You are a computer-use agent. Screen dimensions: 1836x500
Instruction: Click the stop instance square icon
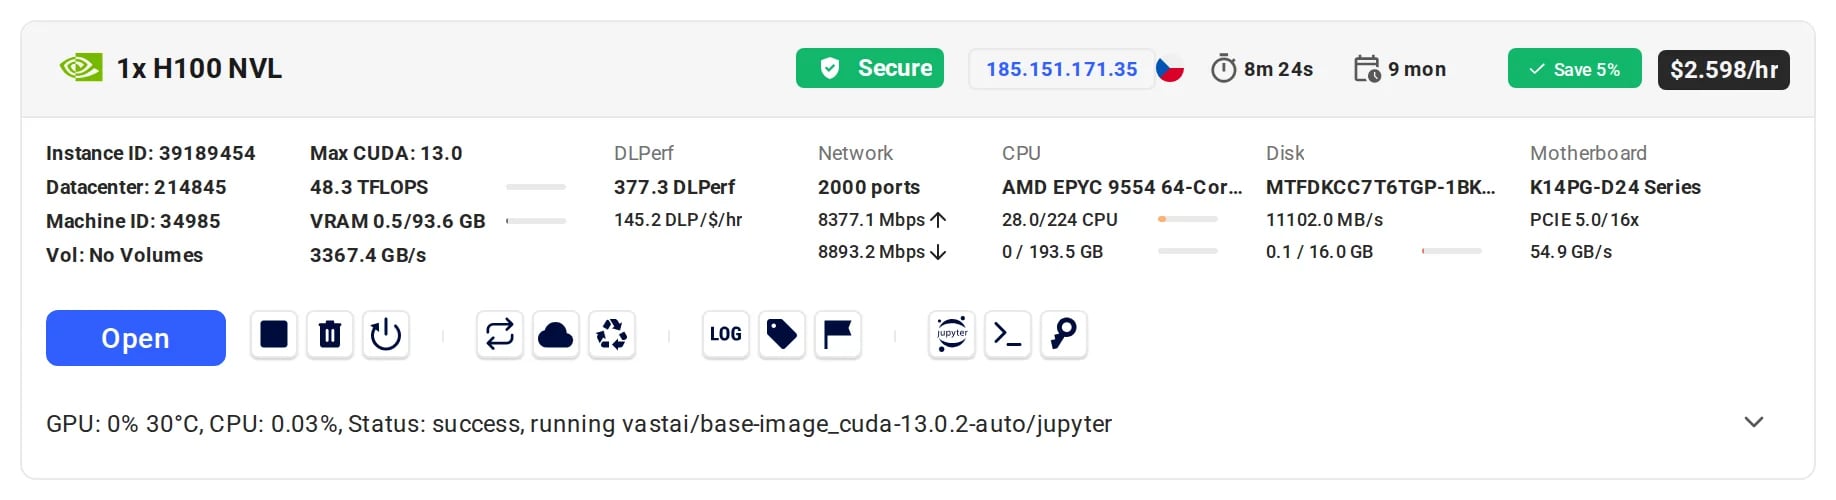(274, 334)
